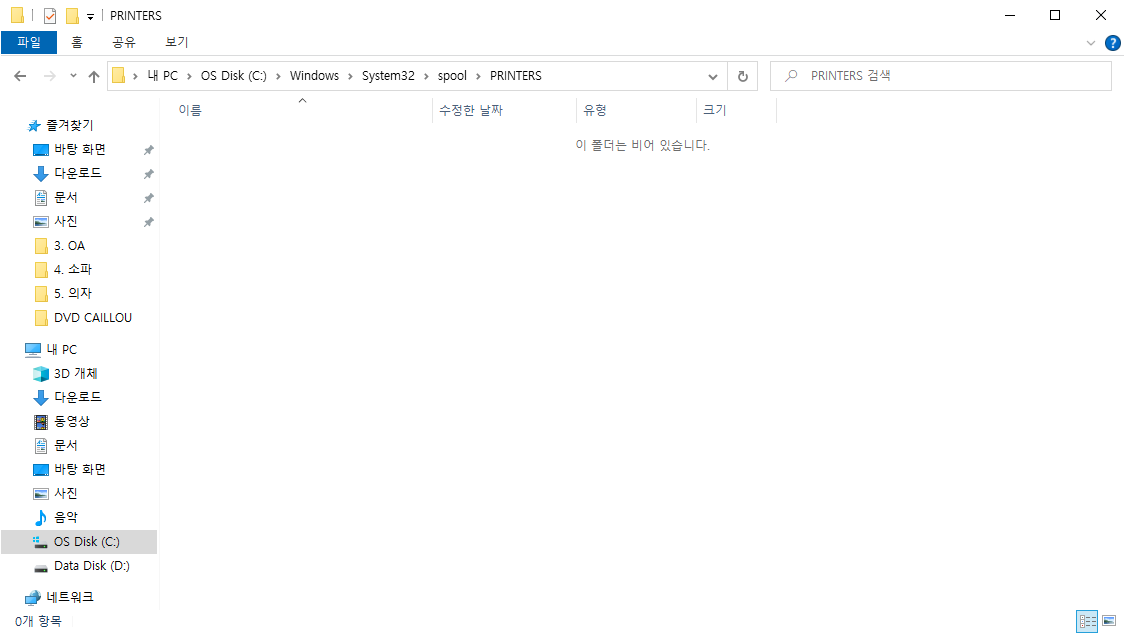Image resolution: width=1125 pixels, height=634 pixels.
Task: Click the 문서 icon under 내 PC
Action: [x=41, y=445]
